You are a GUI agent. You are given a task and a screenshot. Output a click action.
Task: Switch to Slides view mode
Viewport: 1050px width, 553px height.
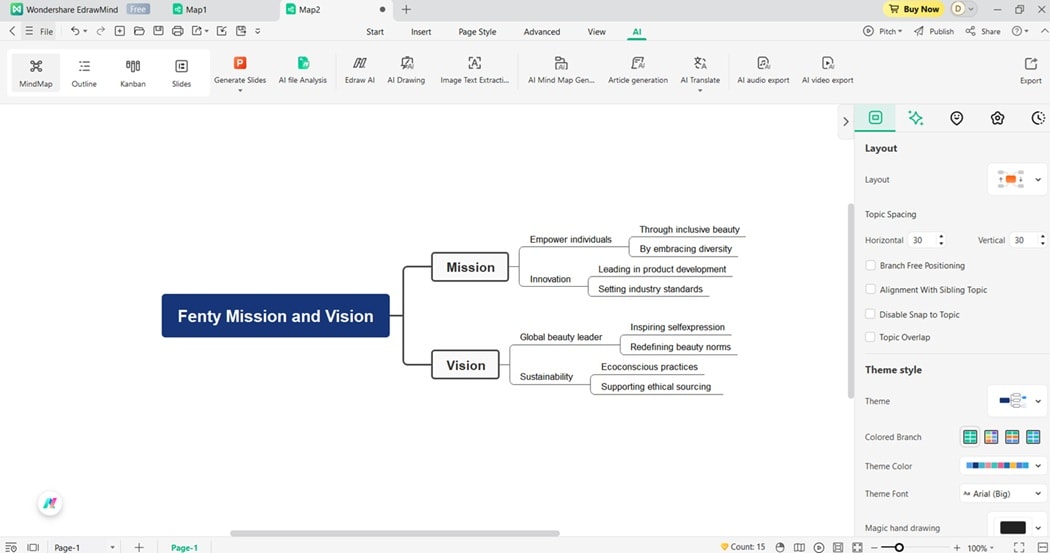click(181, 72)
